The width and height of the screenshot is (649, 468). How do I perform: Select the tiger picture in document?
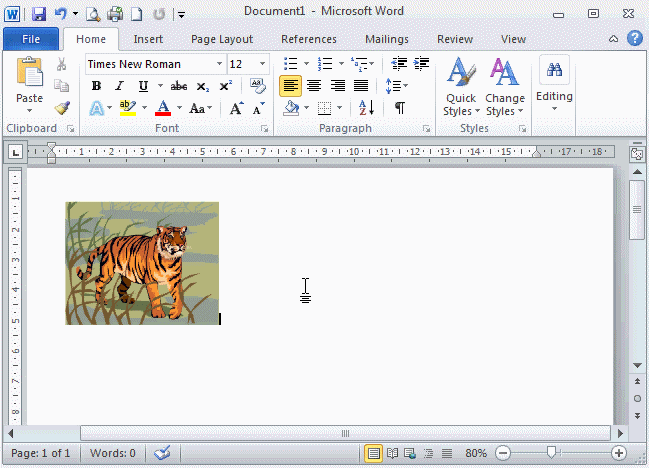click(142, 263)
